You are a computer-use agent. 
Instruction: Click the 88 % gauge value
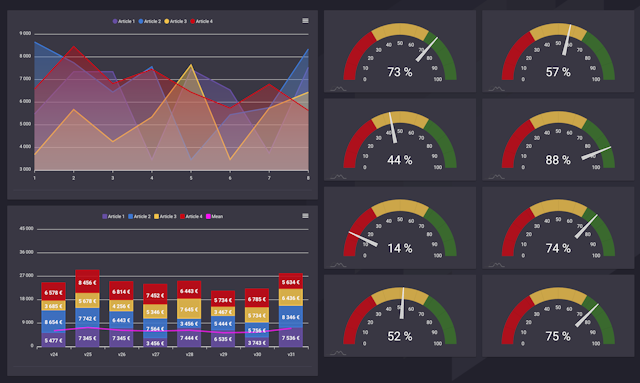tap(558, 160)
